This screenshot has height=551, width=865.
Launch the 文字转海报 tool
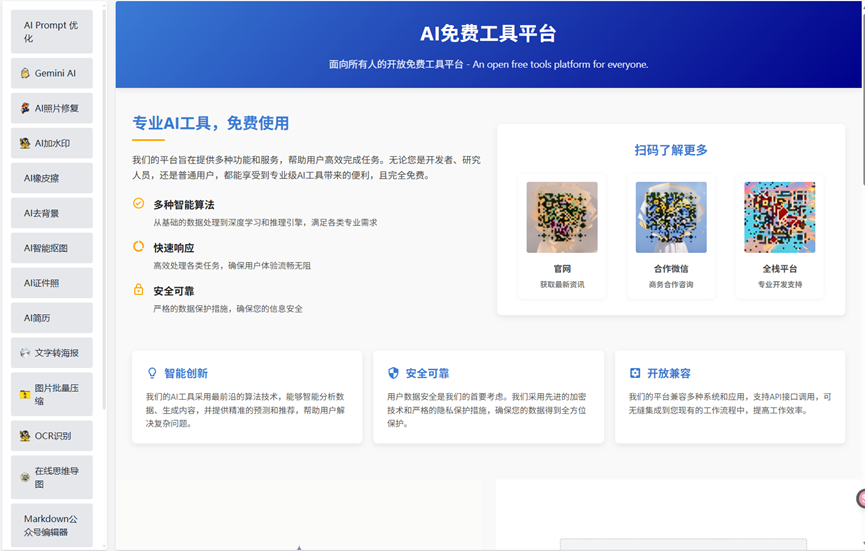point(52,353)
